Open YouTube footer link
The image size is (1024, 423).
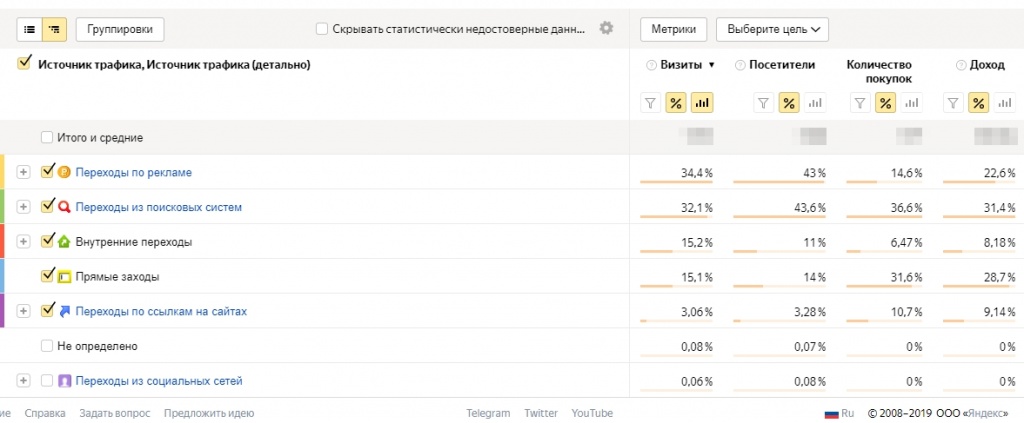click(x=592, y=413)
